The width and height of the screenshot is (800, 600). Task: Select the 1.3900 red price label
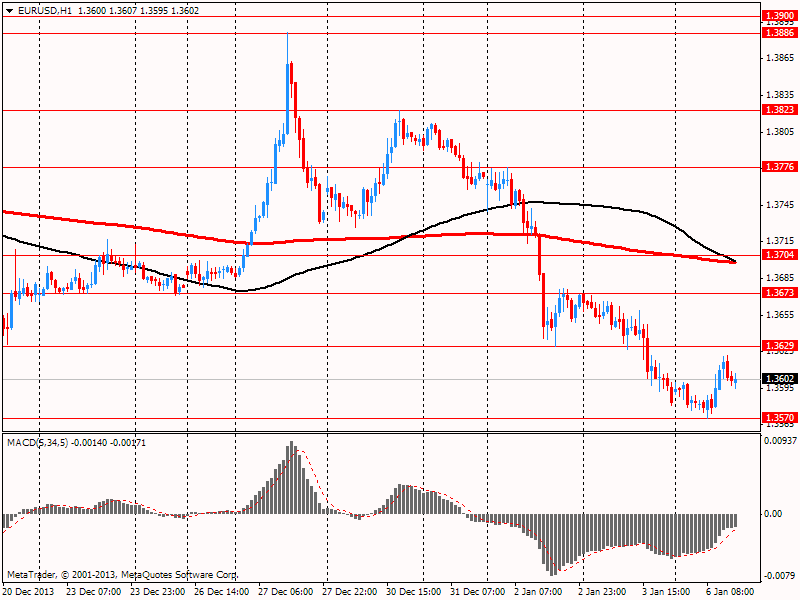point(780,16)
